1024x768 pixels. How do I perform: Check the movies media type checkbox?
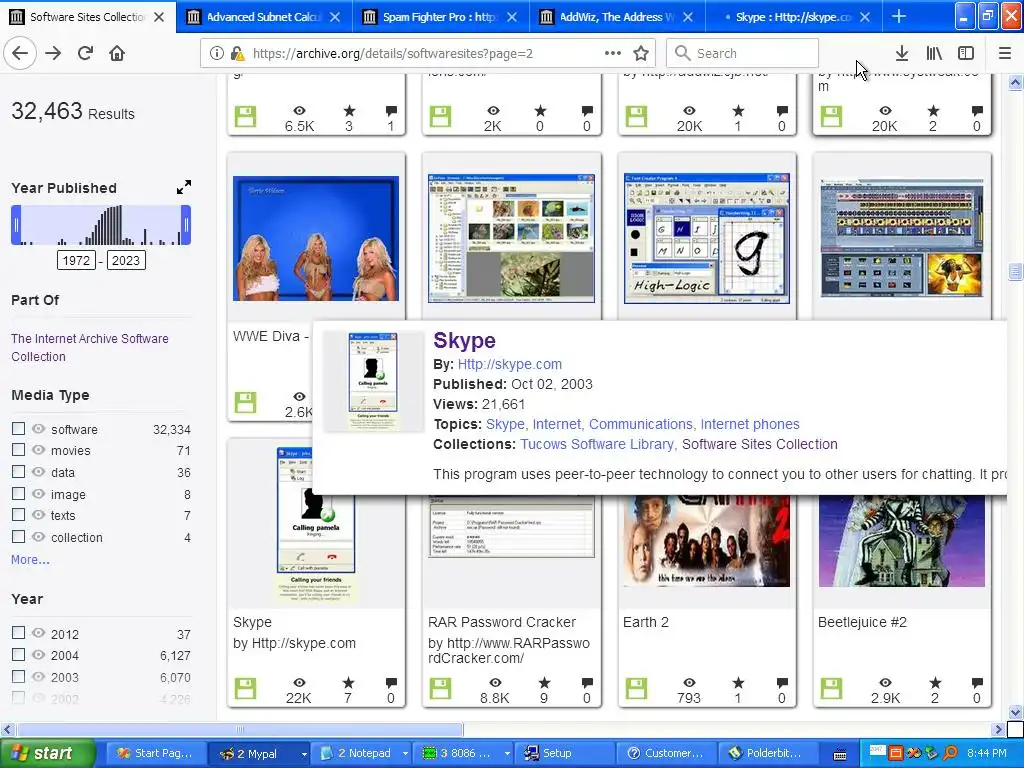click(x=18, y=450)
